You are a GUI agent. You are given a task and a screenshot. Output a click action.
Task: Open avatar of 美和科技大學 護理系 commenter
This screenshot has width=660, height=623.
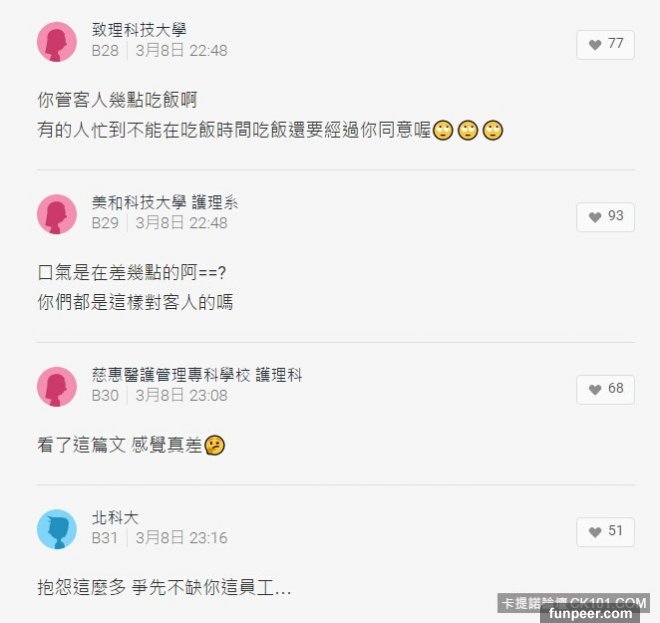click(x=57, y=214)
